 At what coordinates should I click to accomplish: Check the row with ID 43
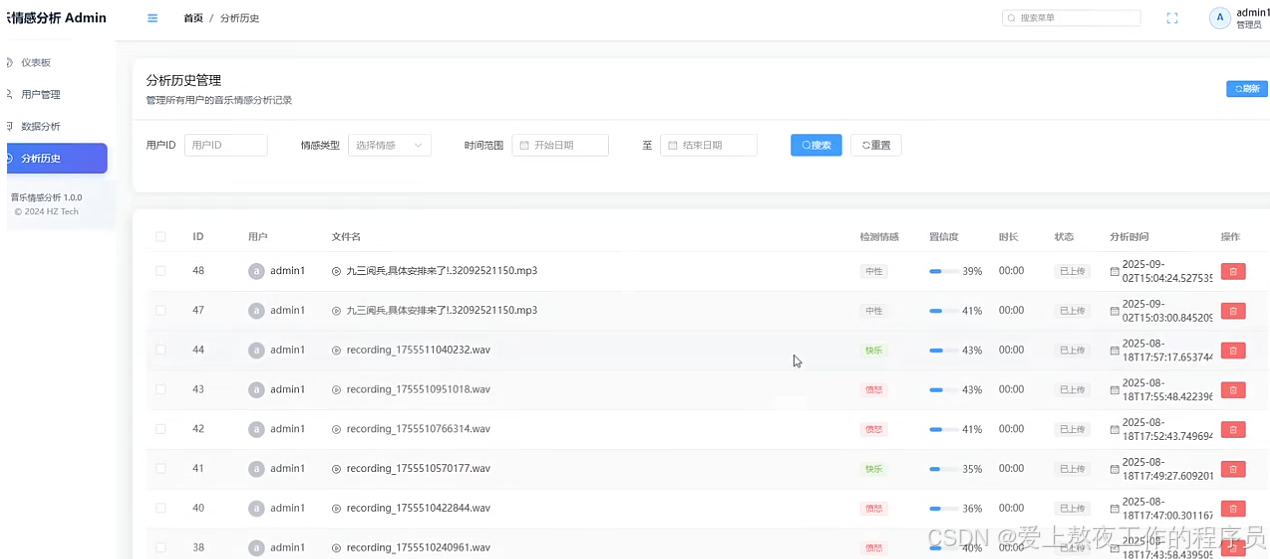pyautogui.click(x=160, y=390)
